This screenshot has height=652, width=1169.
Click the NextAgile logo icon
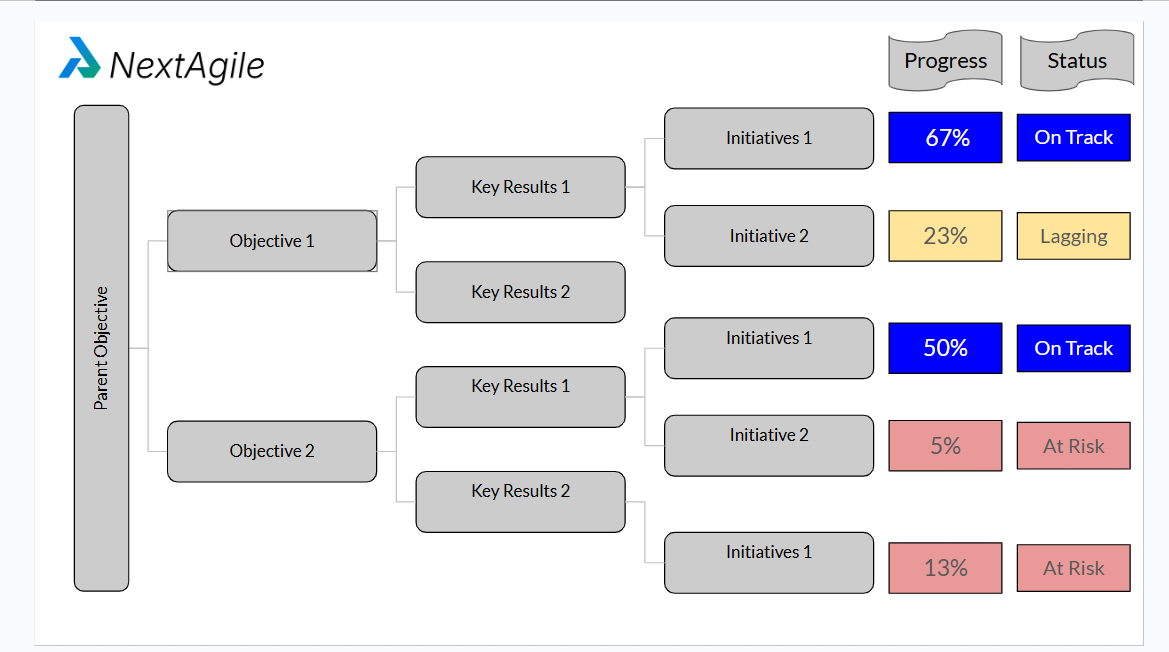pyautogui.click(x=80, y=58)
